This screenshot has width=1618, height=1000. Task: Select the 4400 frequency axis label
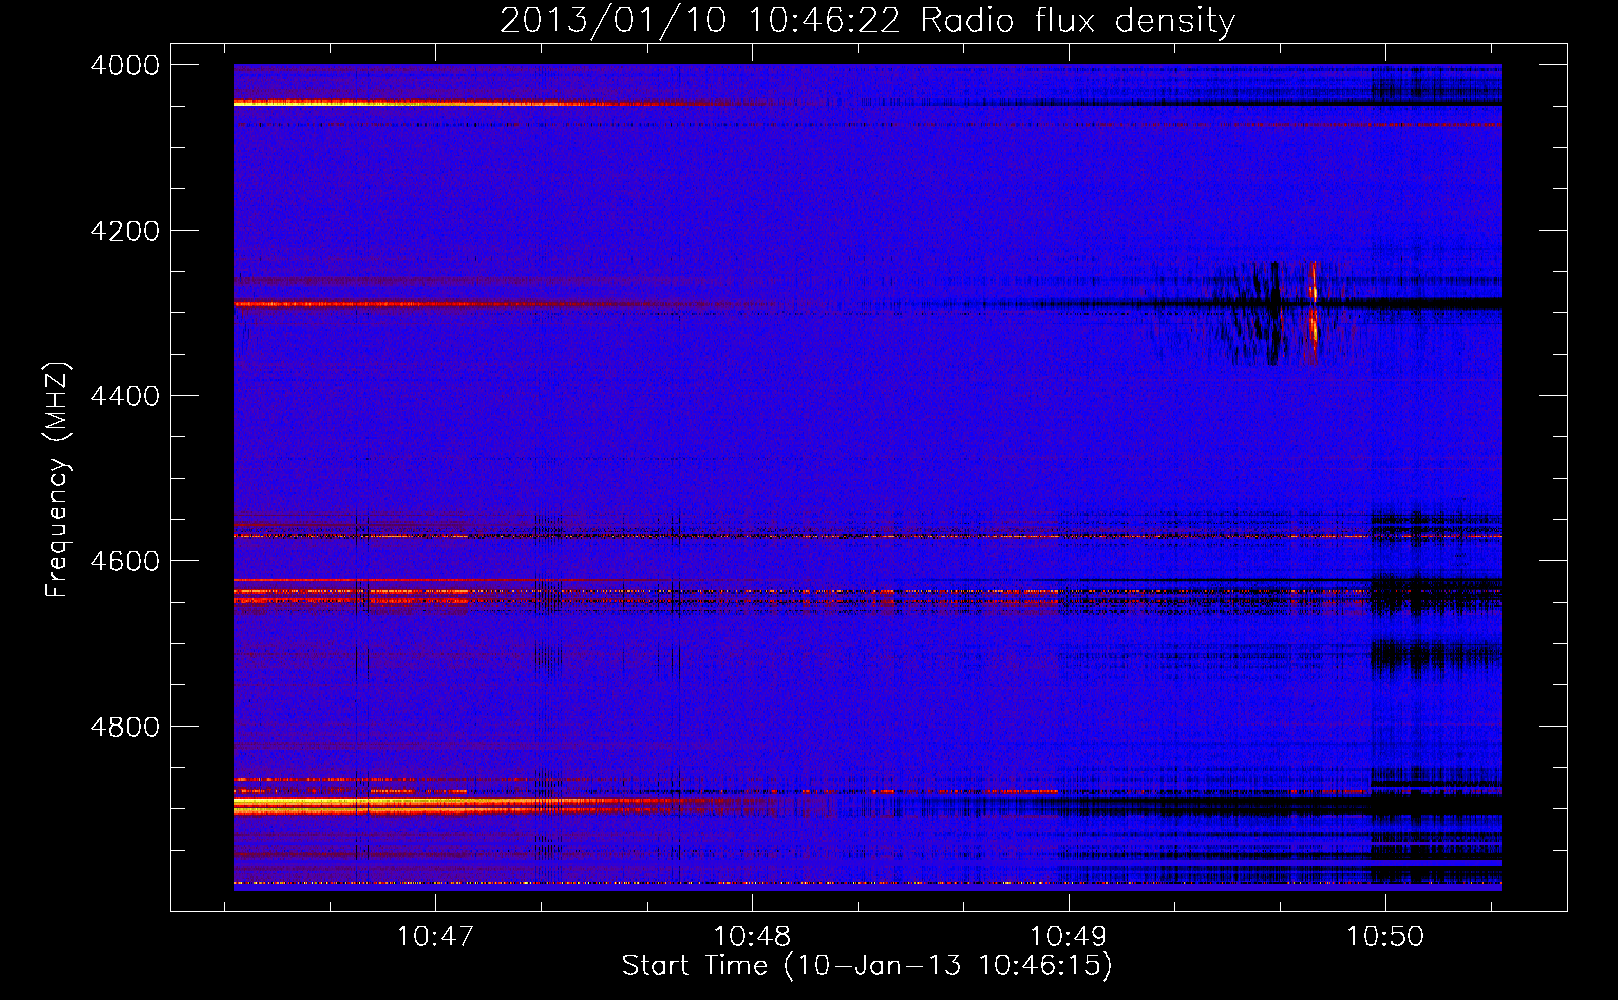[x=125, y=396]
